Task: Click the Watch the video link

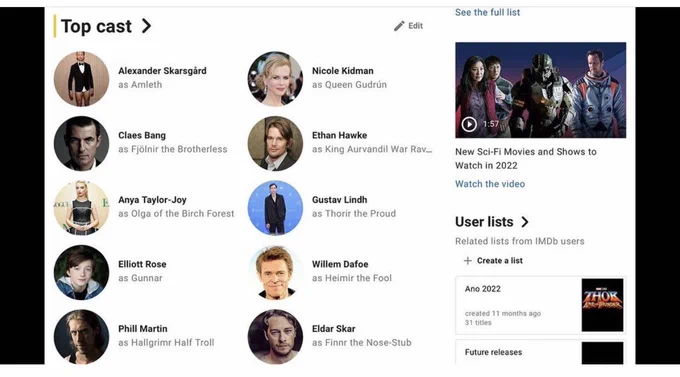Action: [490, 184]
